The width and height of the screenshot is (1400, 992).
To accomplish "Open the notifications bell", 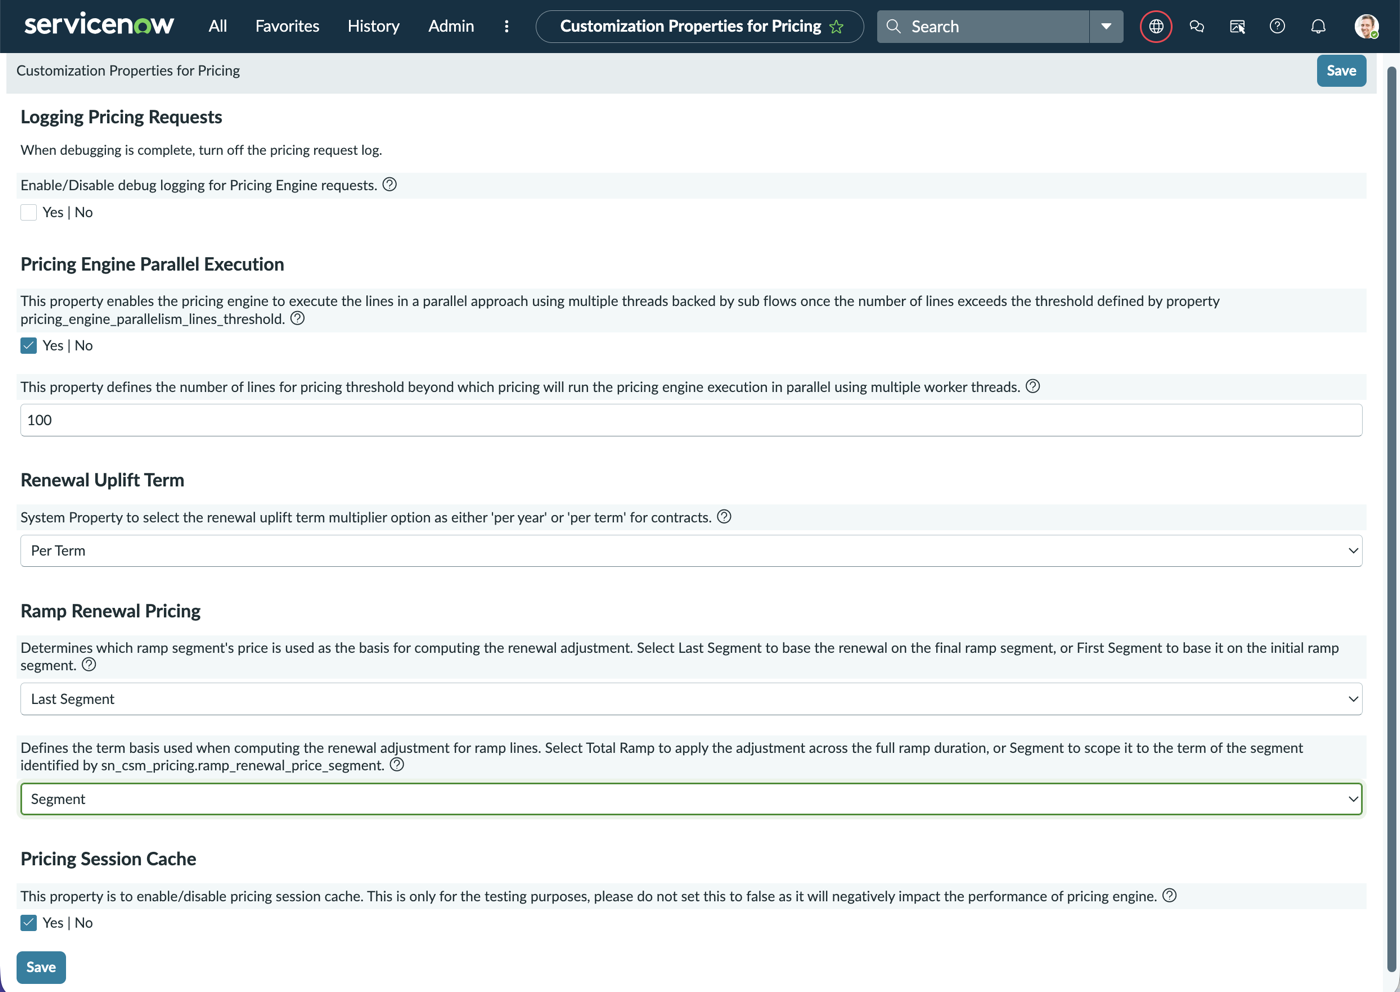I will (1318, 27).
